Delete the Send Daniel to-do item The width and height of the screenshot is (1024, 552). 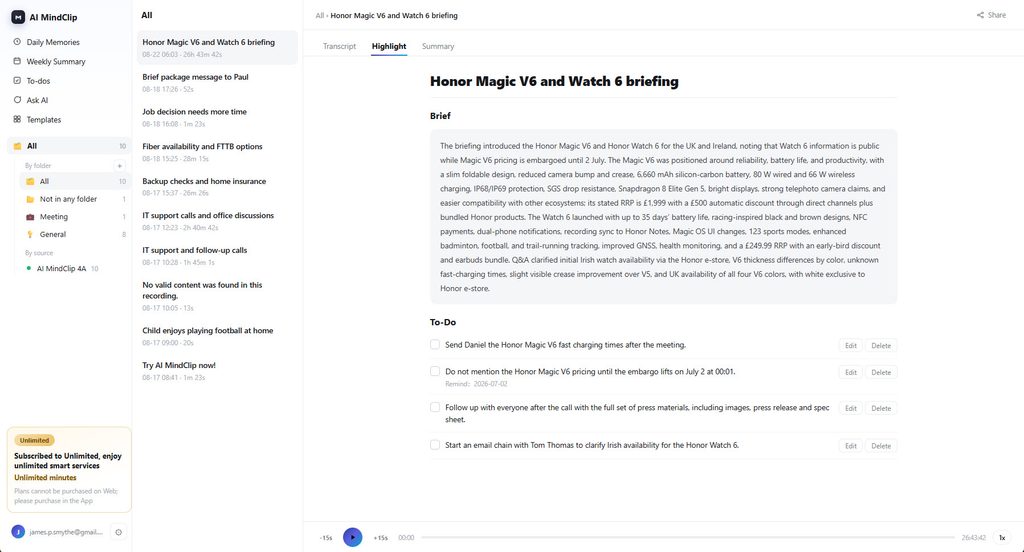pyautogui.click(x=880, y=346)
